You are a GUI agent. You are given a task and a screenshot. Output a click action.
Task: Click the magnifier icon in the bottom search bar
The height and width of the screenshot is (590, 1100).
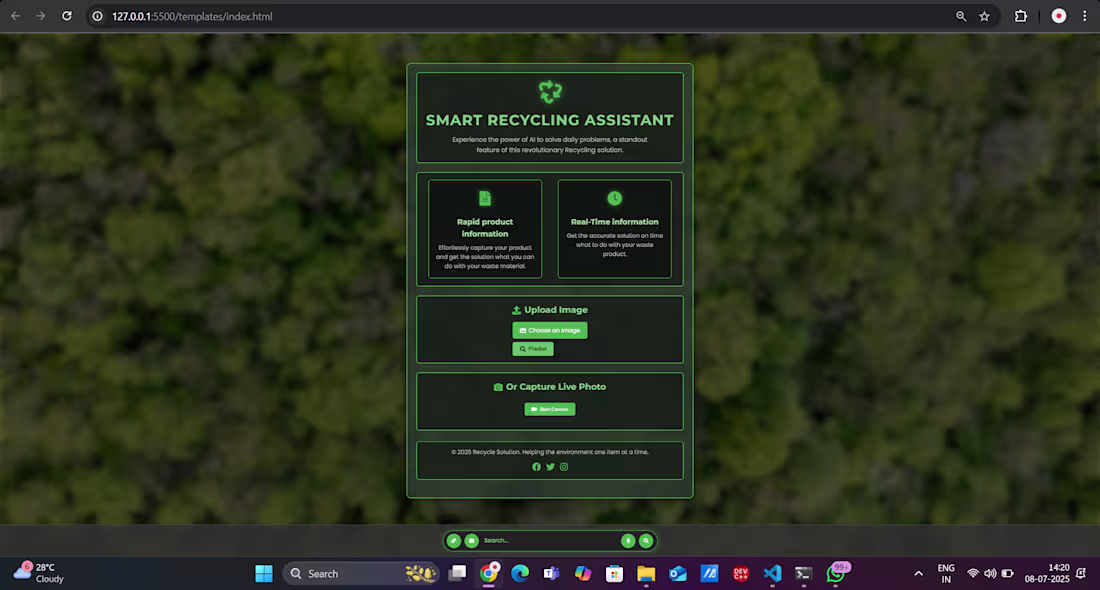pos(646,540)
